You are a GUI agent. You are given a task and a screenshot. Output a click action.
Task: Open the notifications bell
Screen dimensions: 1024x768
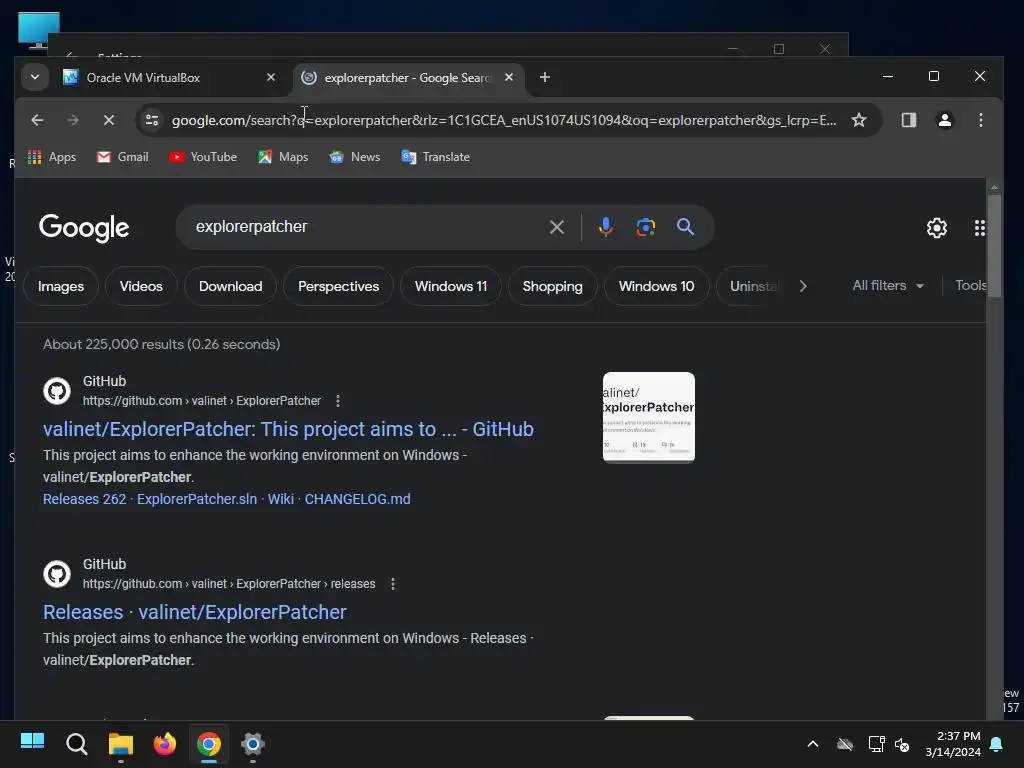point(996,744)
